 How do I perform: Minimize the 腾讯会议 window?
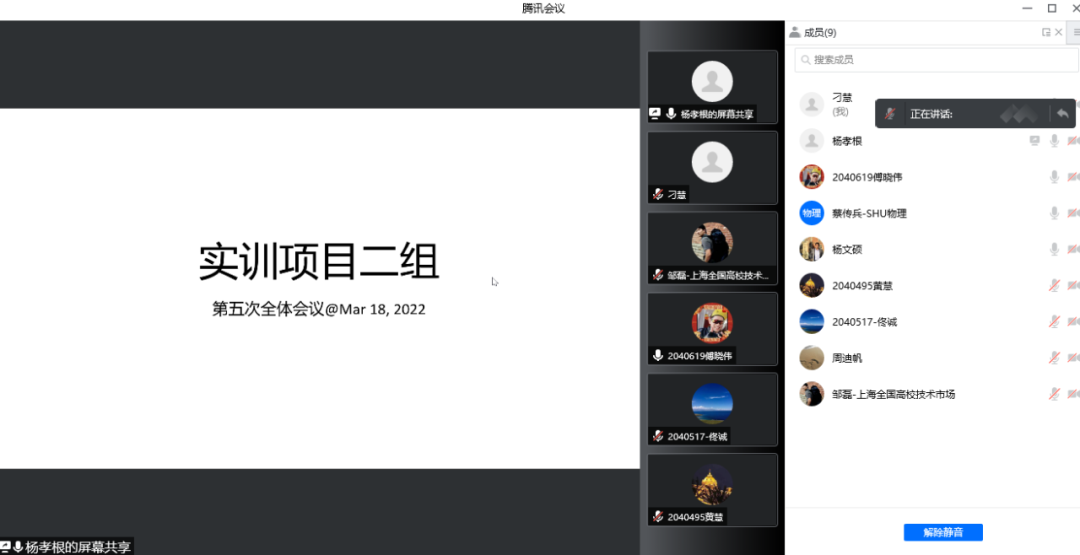[x=1028, y=8]
